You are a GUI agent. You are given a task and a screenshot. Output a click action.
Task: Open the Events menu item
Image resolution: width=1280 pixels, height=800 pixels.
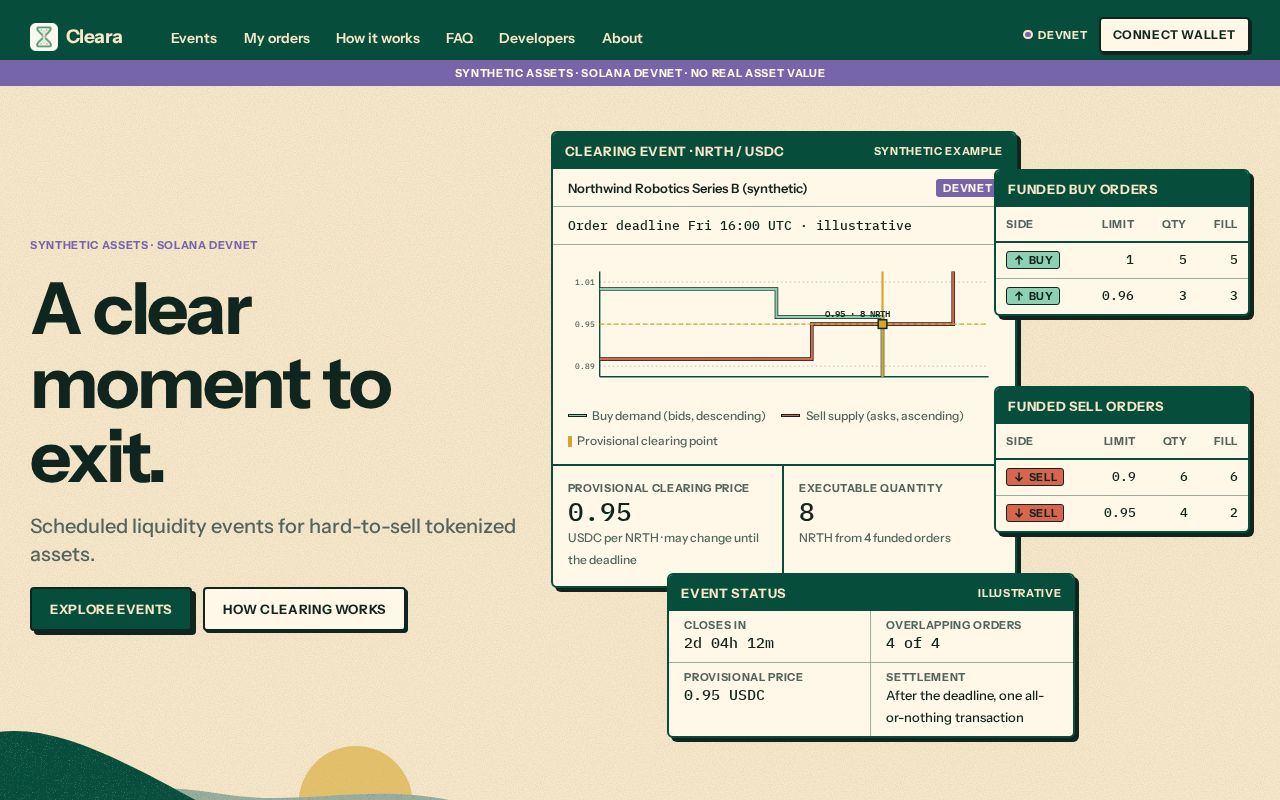point(194,38)
